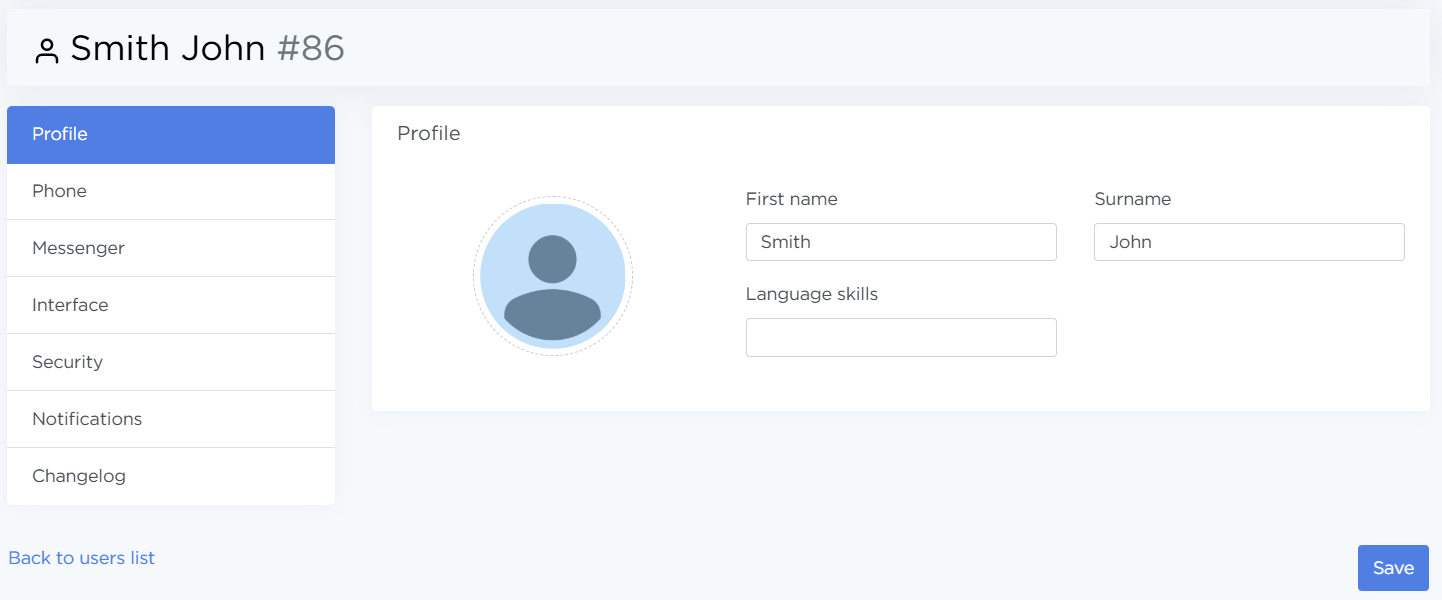The height and width of the screenshot is (600, 1442).
Task: Select the Security tab
Action: click(x=171, y=363)
